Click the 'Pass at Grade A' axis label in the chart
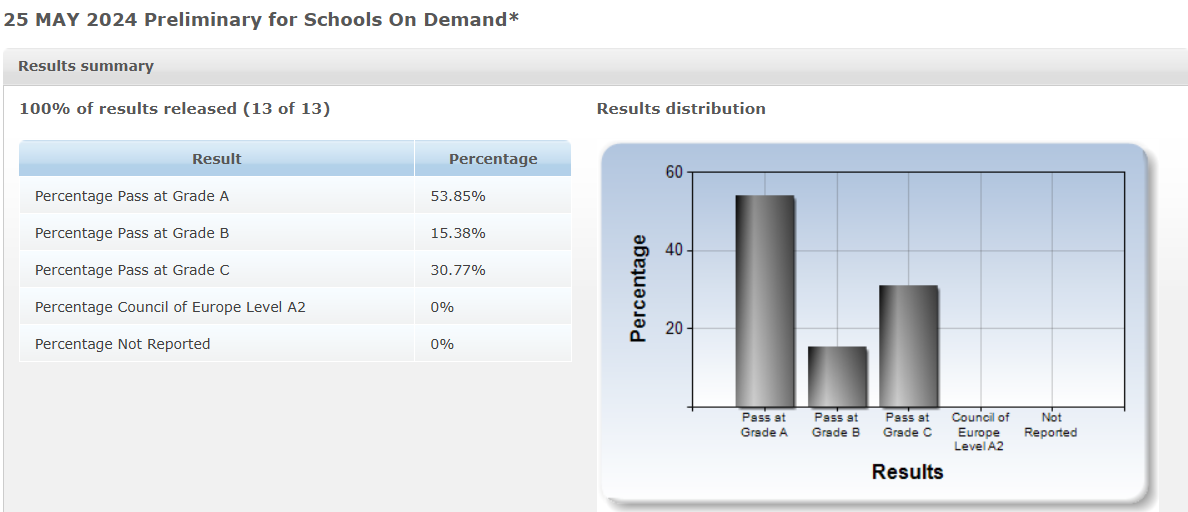The image size is (1188, 512). (764, 425)
